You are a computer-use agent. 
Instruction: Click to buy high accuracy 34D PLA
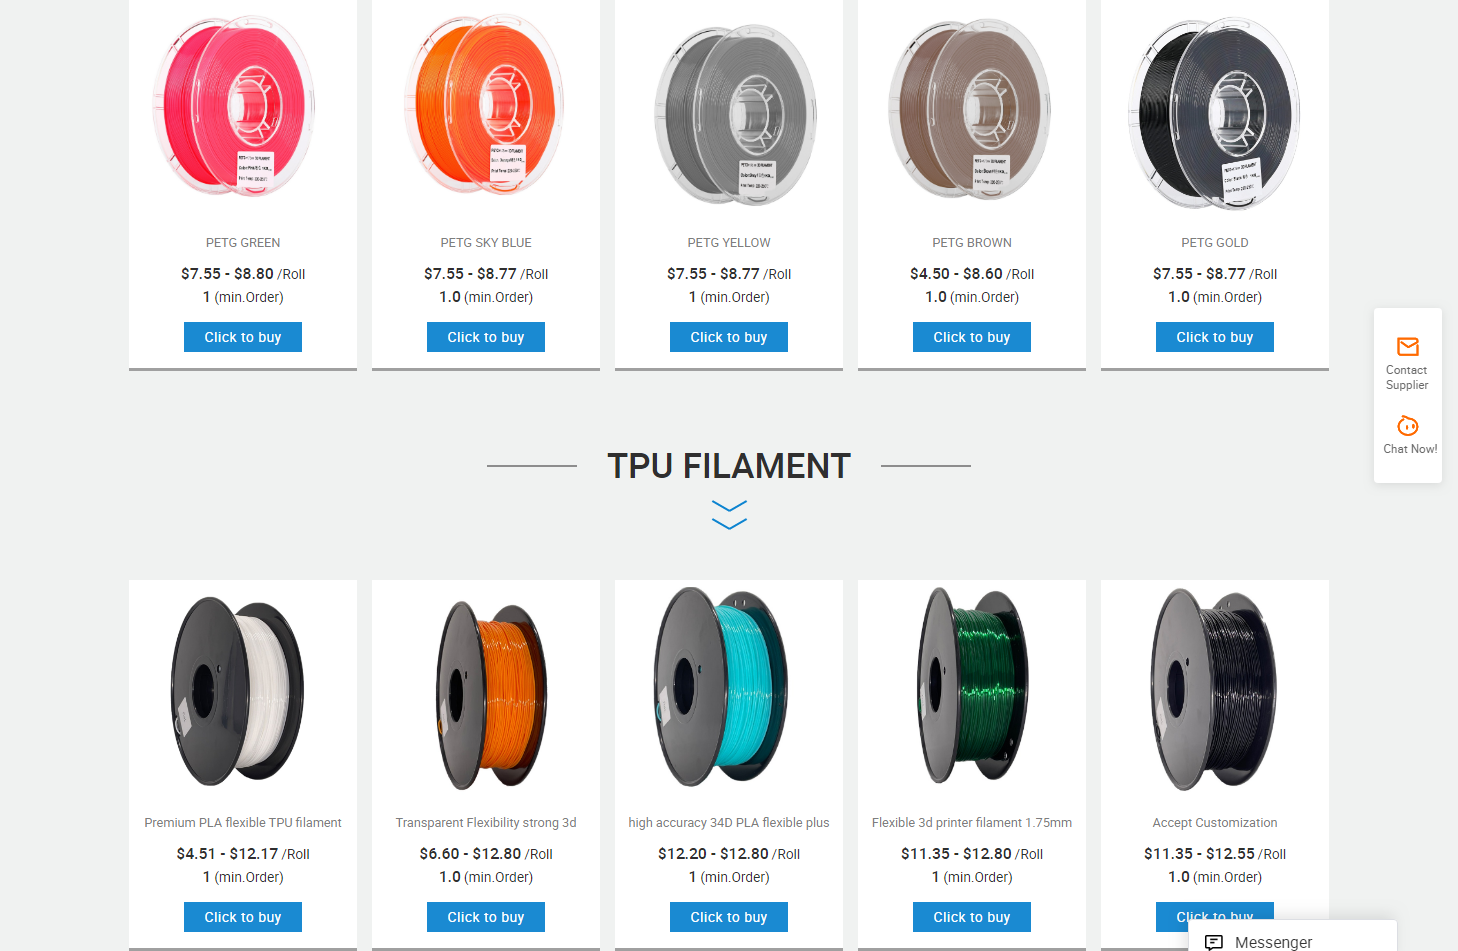(729, 917)
